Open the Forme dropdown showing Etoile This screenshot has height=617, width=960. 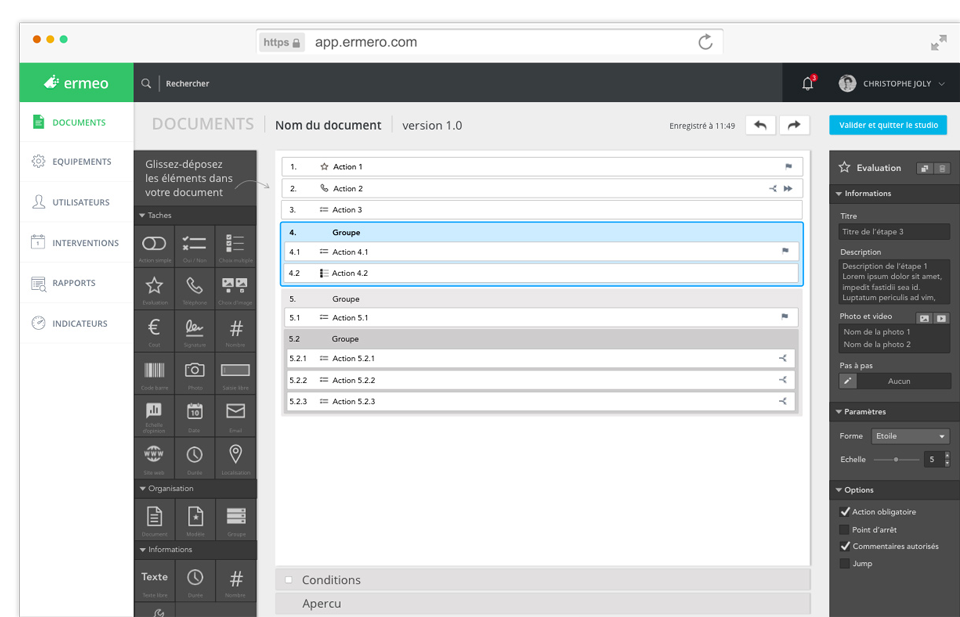pyautogui.click(x=910, y=436)
